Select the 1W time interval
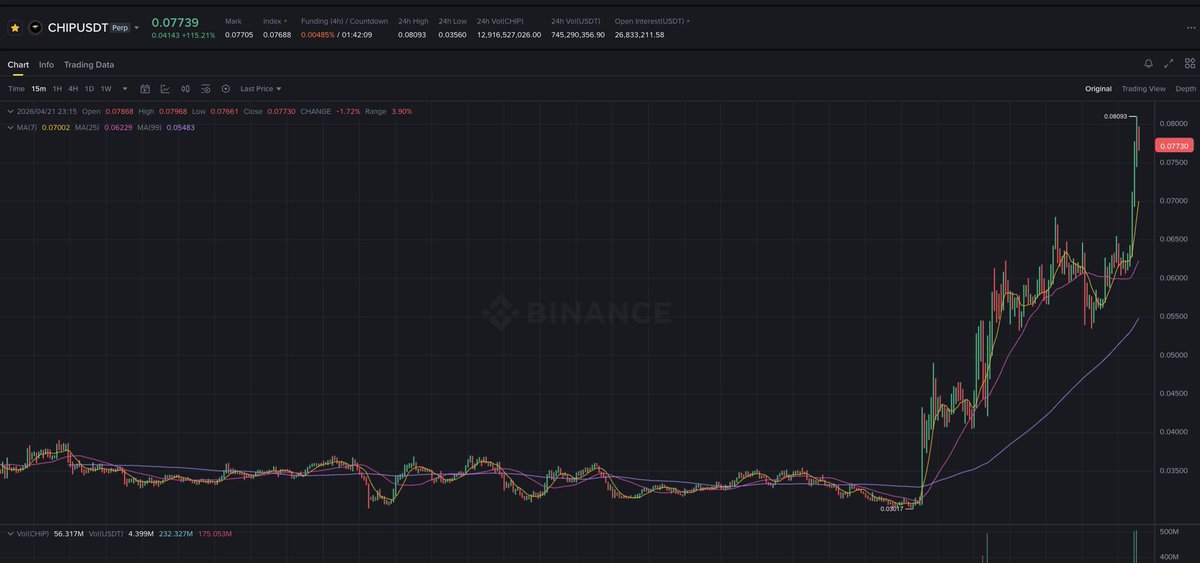1200x563 pixels. click(106, 89)
